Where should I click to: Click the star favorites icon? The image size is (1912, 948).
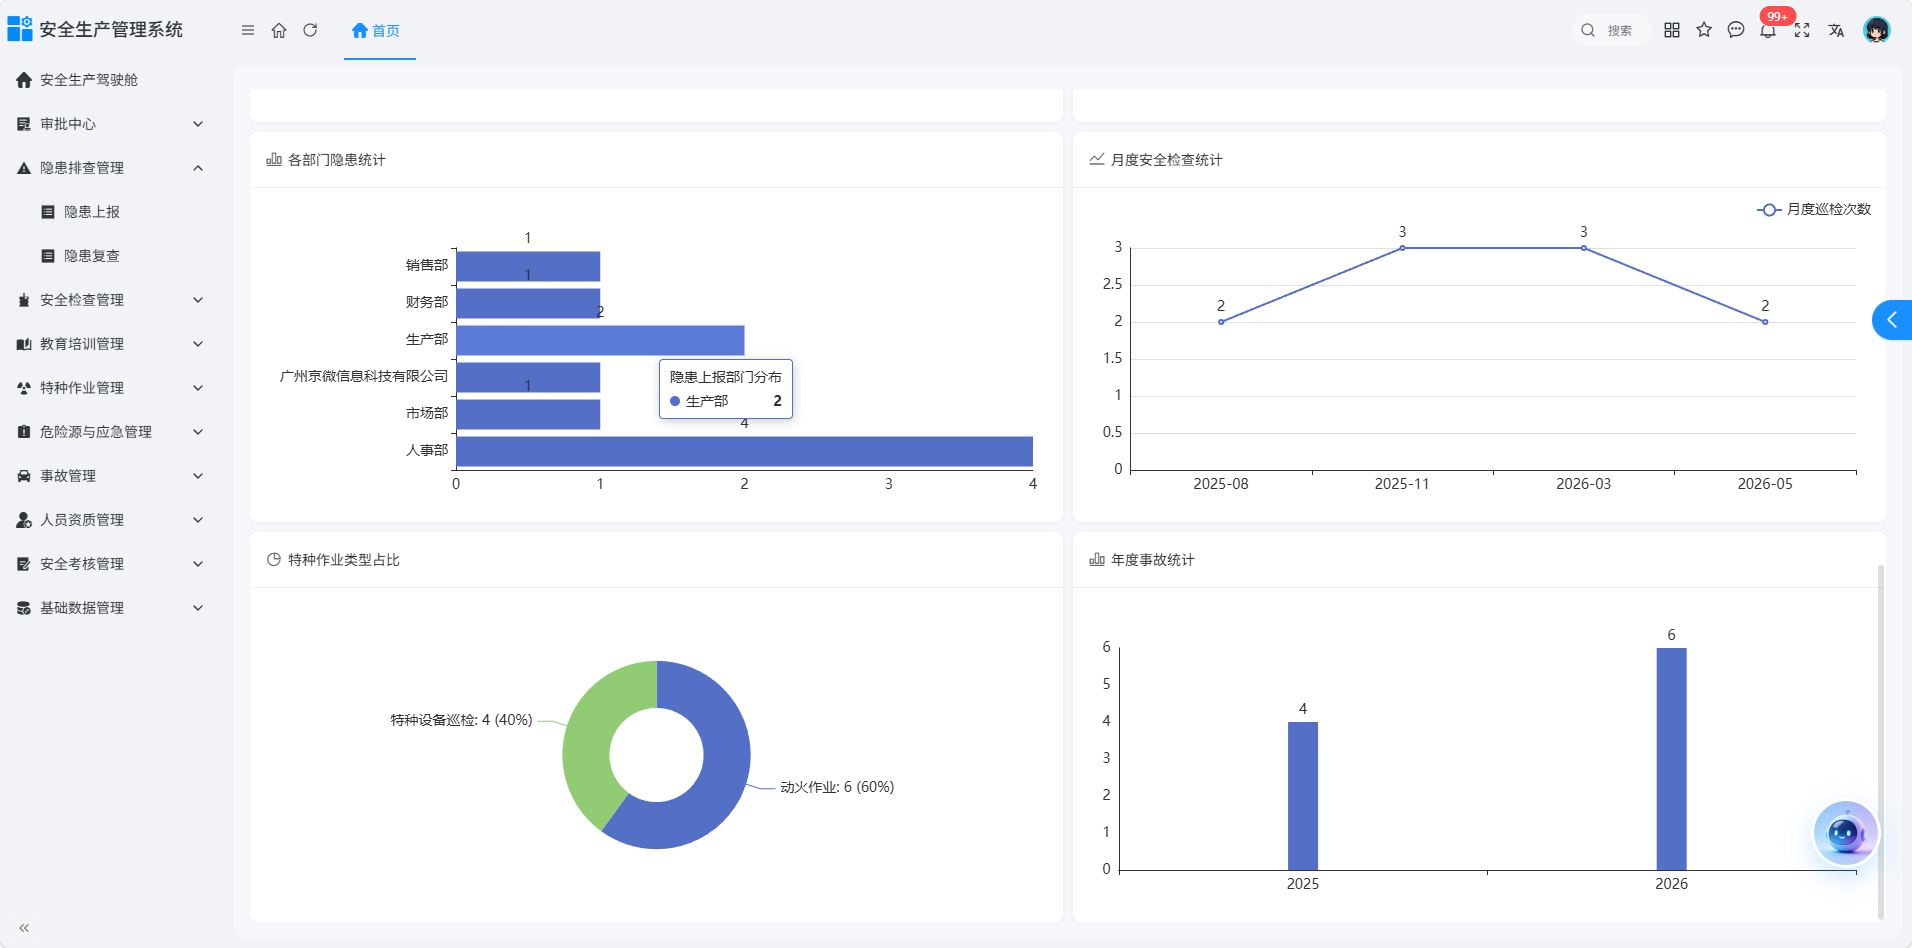click(1704, 30)
